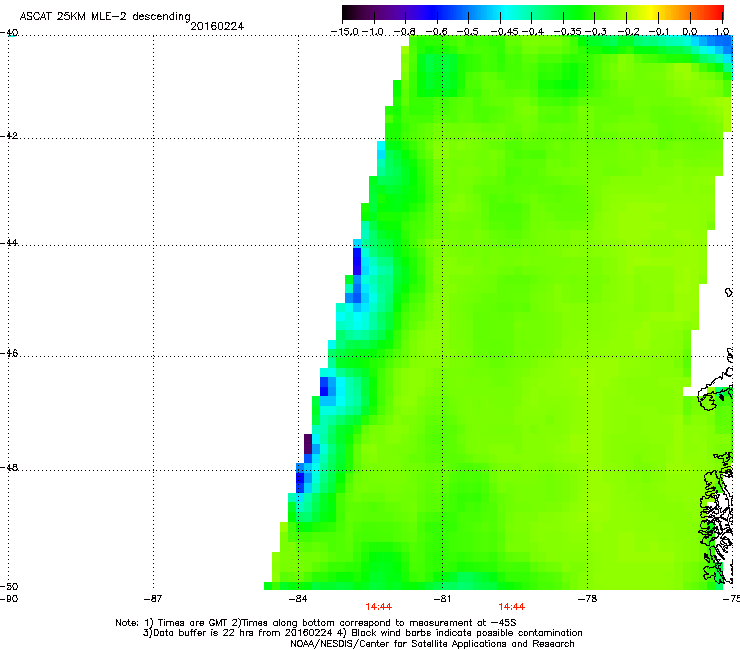
Task: Click the date label 20160224 under the title
Action: (x=217, y=26)
